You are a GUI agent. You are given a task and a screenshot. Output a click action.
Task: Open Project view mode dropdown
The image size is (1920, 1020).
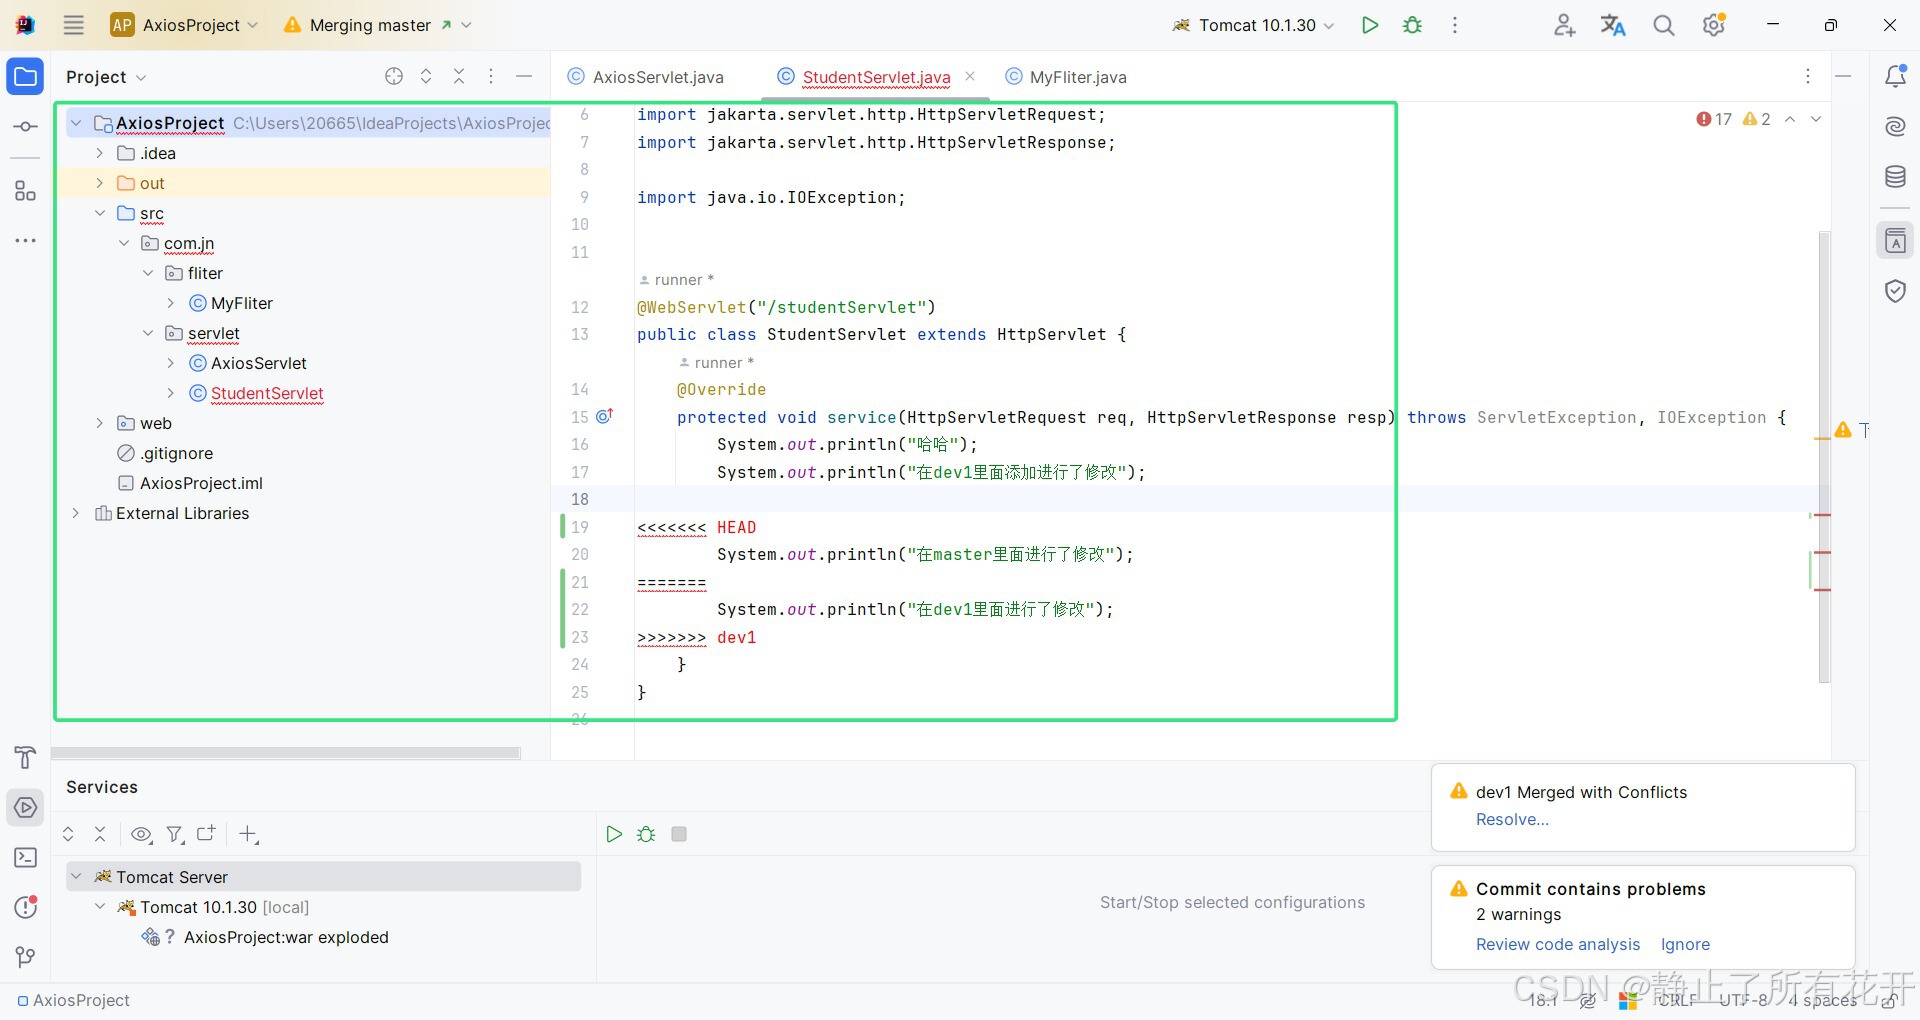pos(106,77)
